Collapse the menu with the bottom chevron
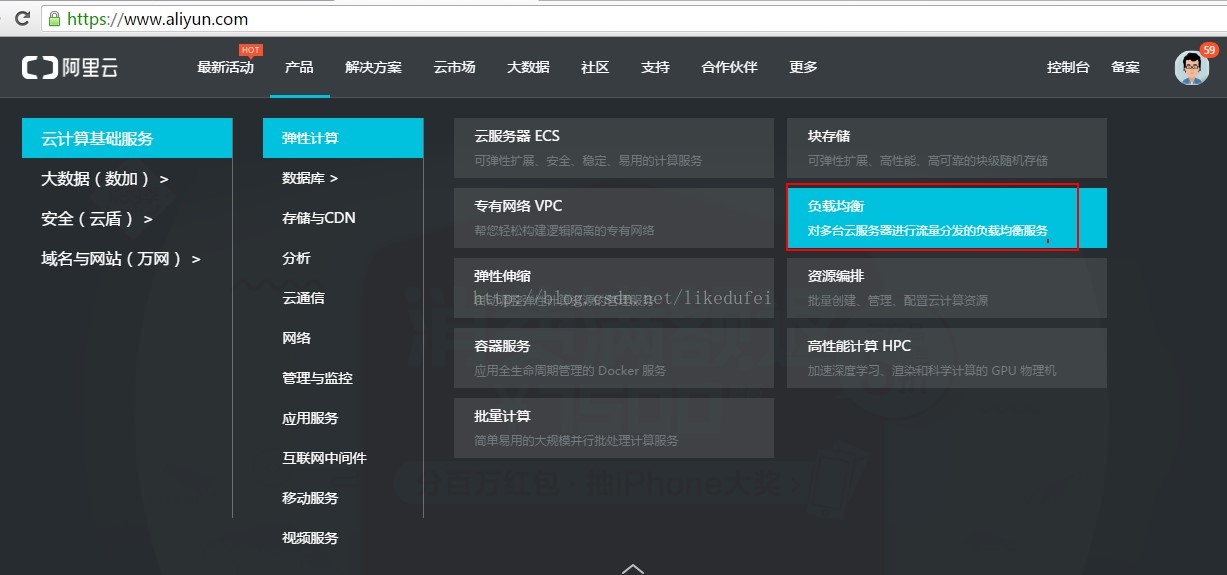 (x=633, y=568)
